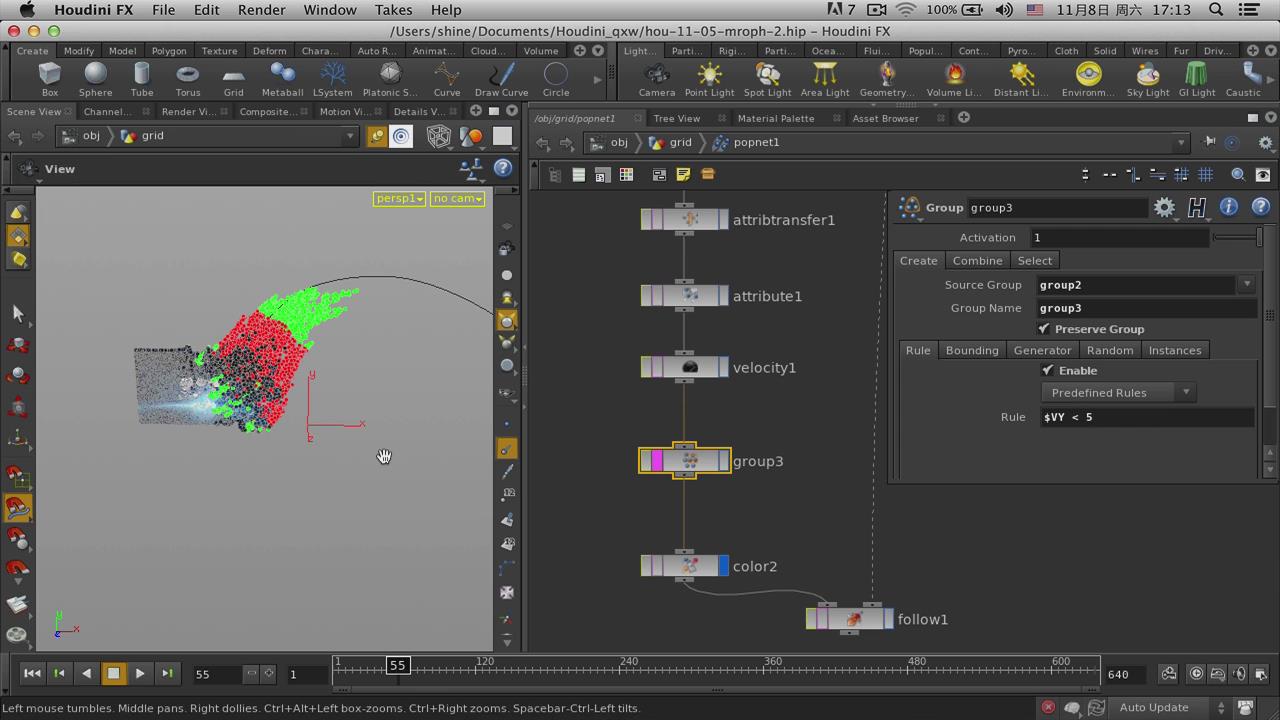Image resolution: width=1280 pixels, height=720 pixels.
Task: Select the Curve shelf tool
Action: click(x=447, y=78)
